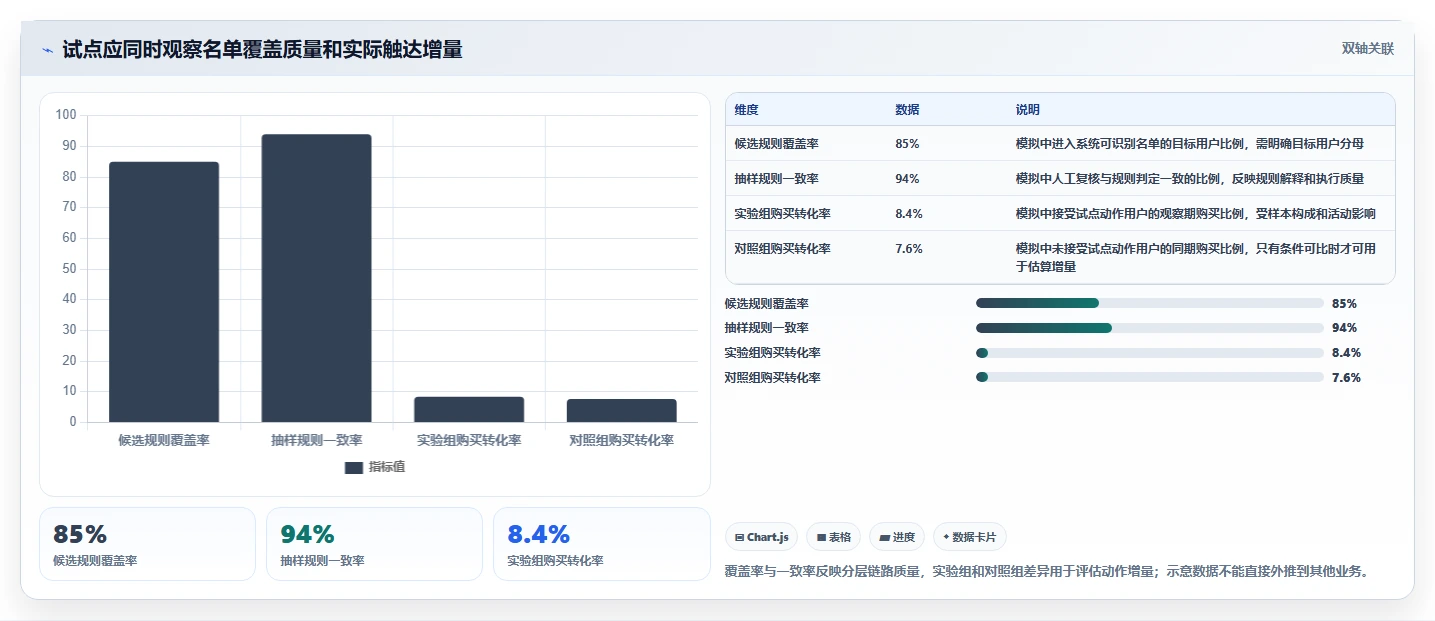The image size is (1435, 621).
Task: Click the 实验组购买转化率 progress bar
Action: point(1150,353)
